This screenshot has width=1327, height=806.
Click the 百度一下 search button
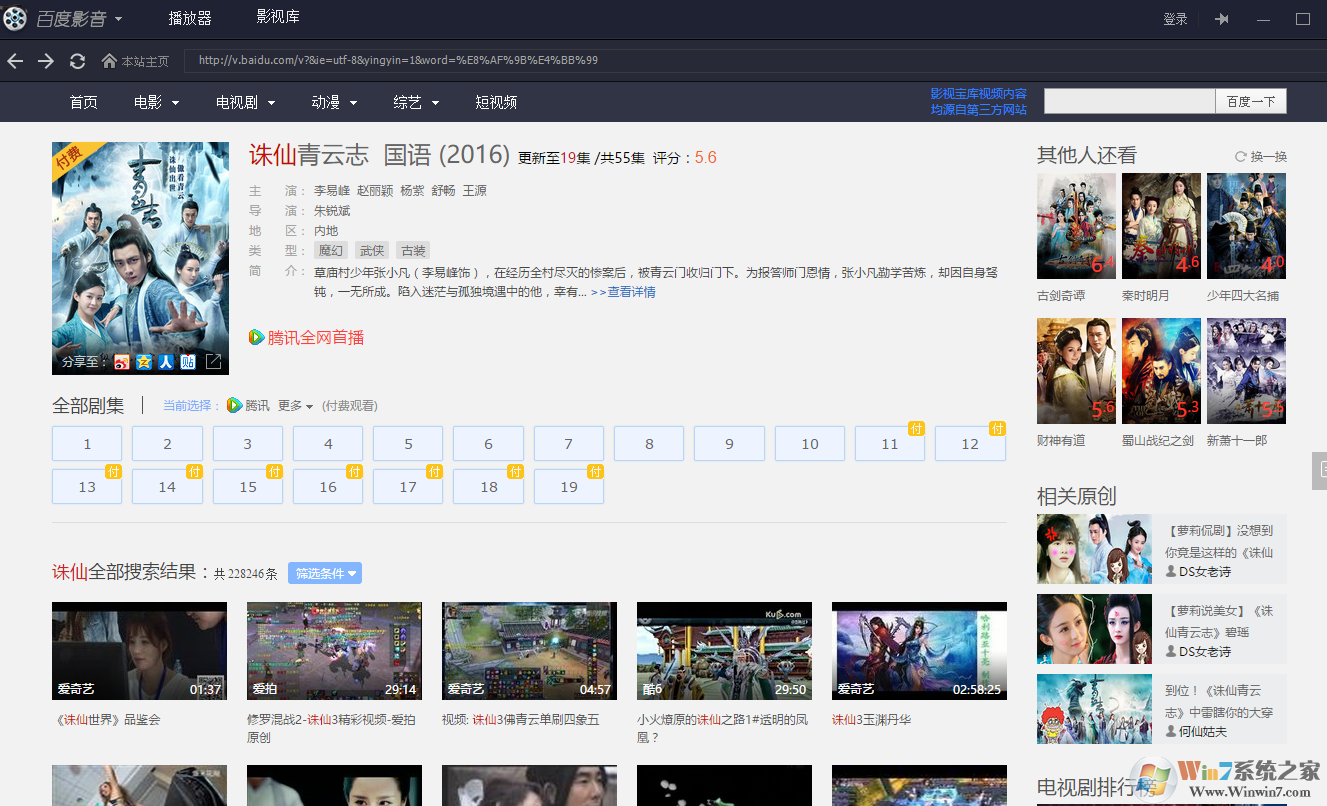click(1250, 101)
